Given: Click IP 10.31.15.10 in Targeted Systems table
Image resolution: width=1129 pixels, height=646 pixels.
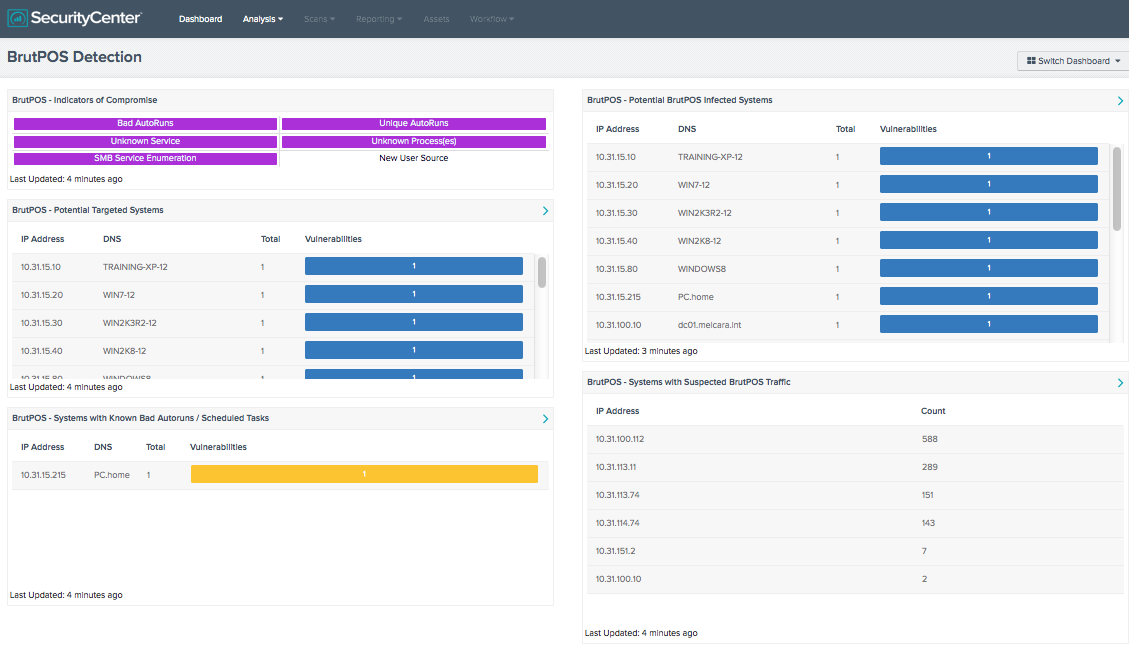Looking at the screenshot, I should tap(41, 267).
